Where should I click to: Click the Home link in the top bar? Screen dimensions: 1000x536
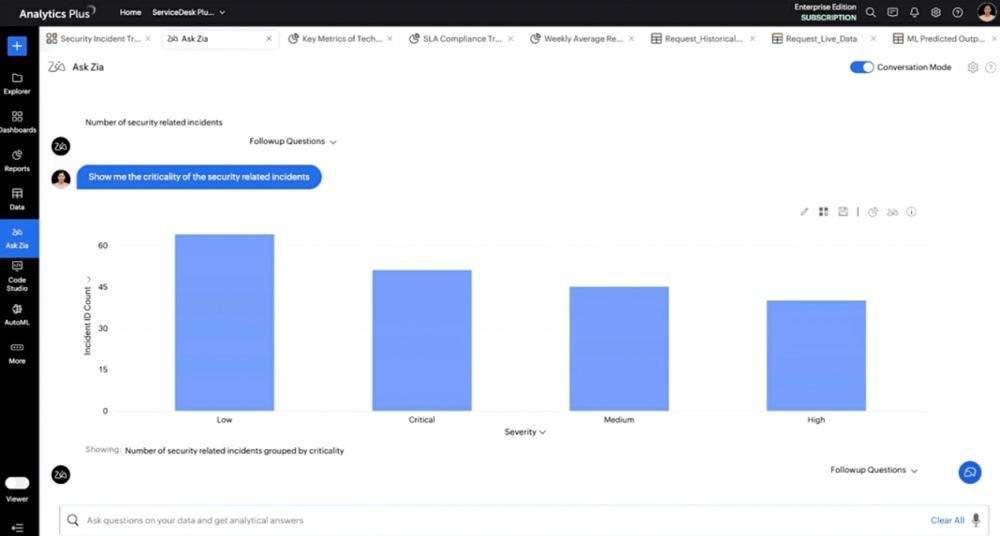tap(130, 13)
